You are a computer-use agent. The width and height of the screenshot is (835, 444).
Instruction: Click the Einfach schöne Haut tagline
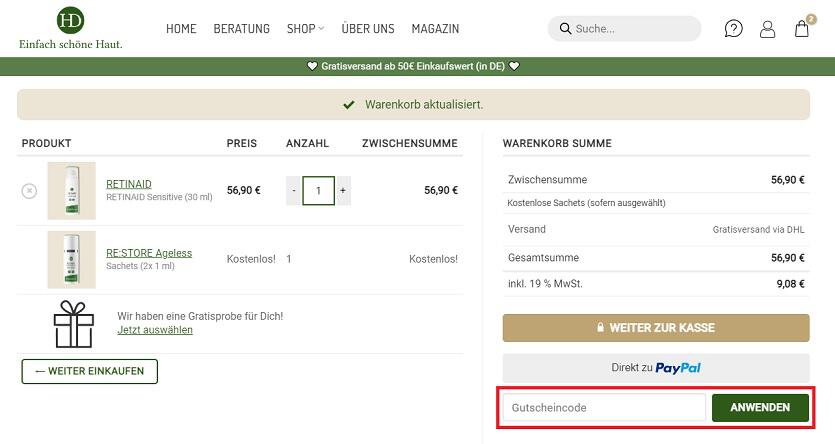tap(71, 44)
